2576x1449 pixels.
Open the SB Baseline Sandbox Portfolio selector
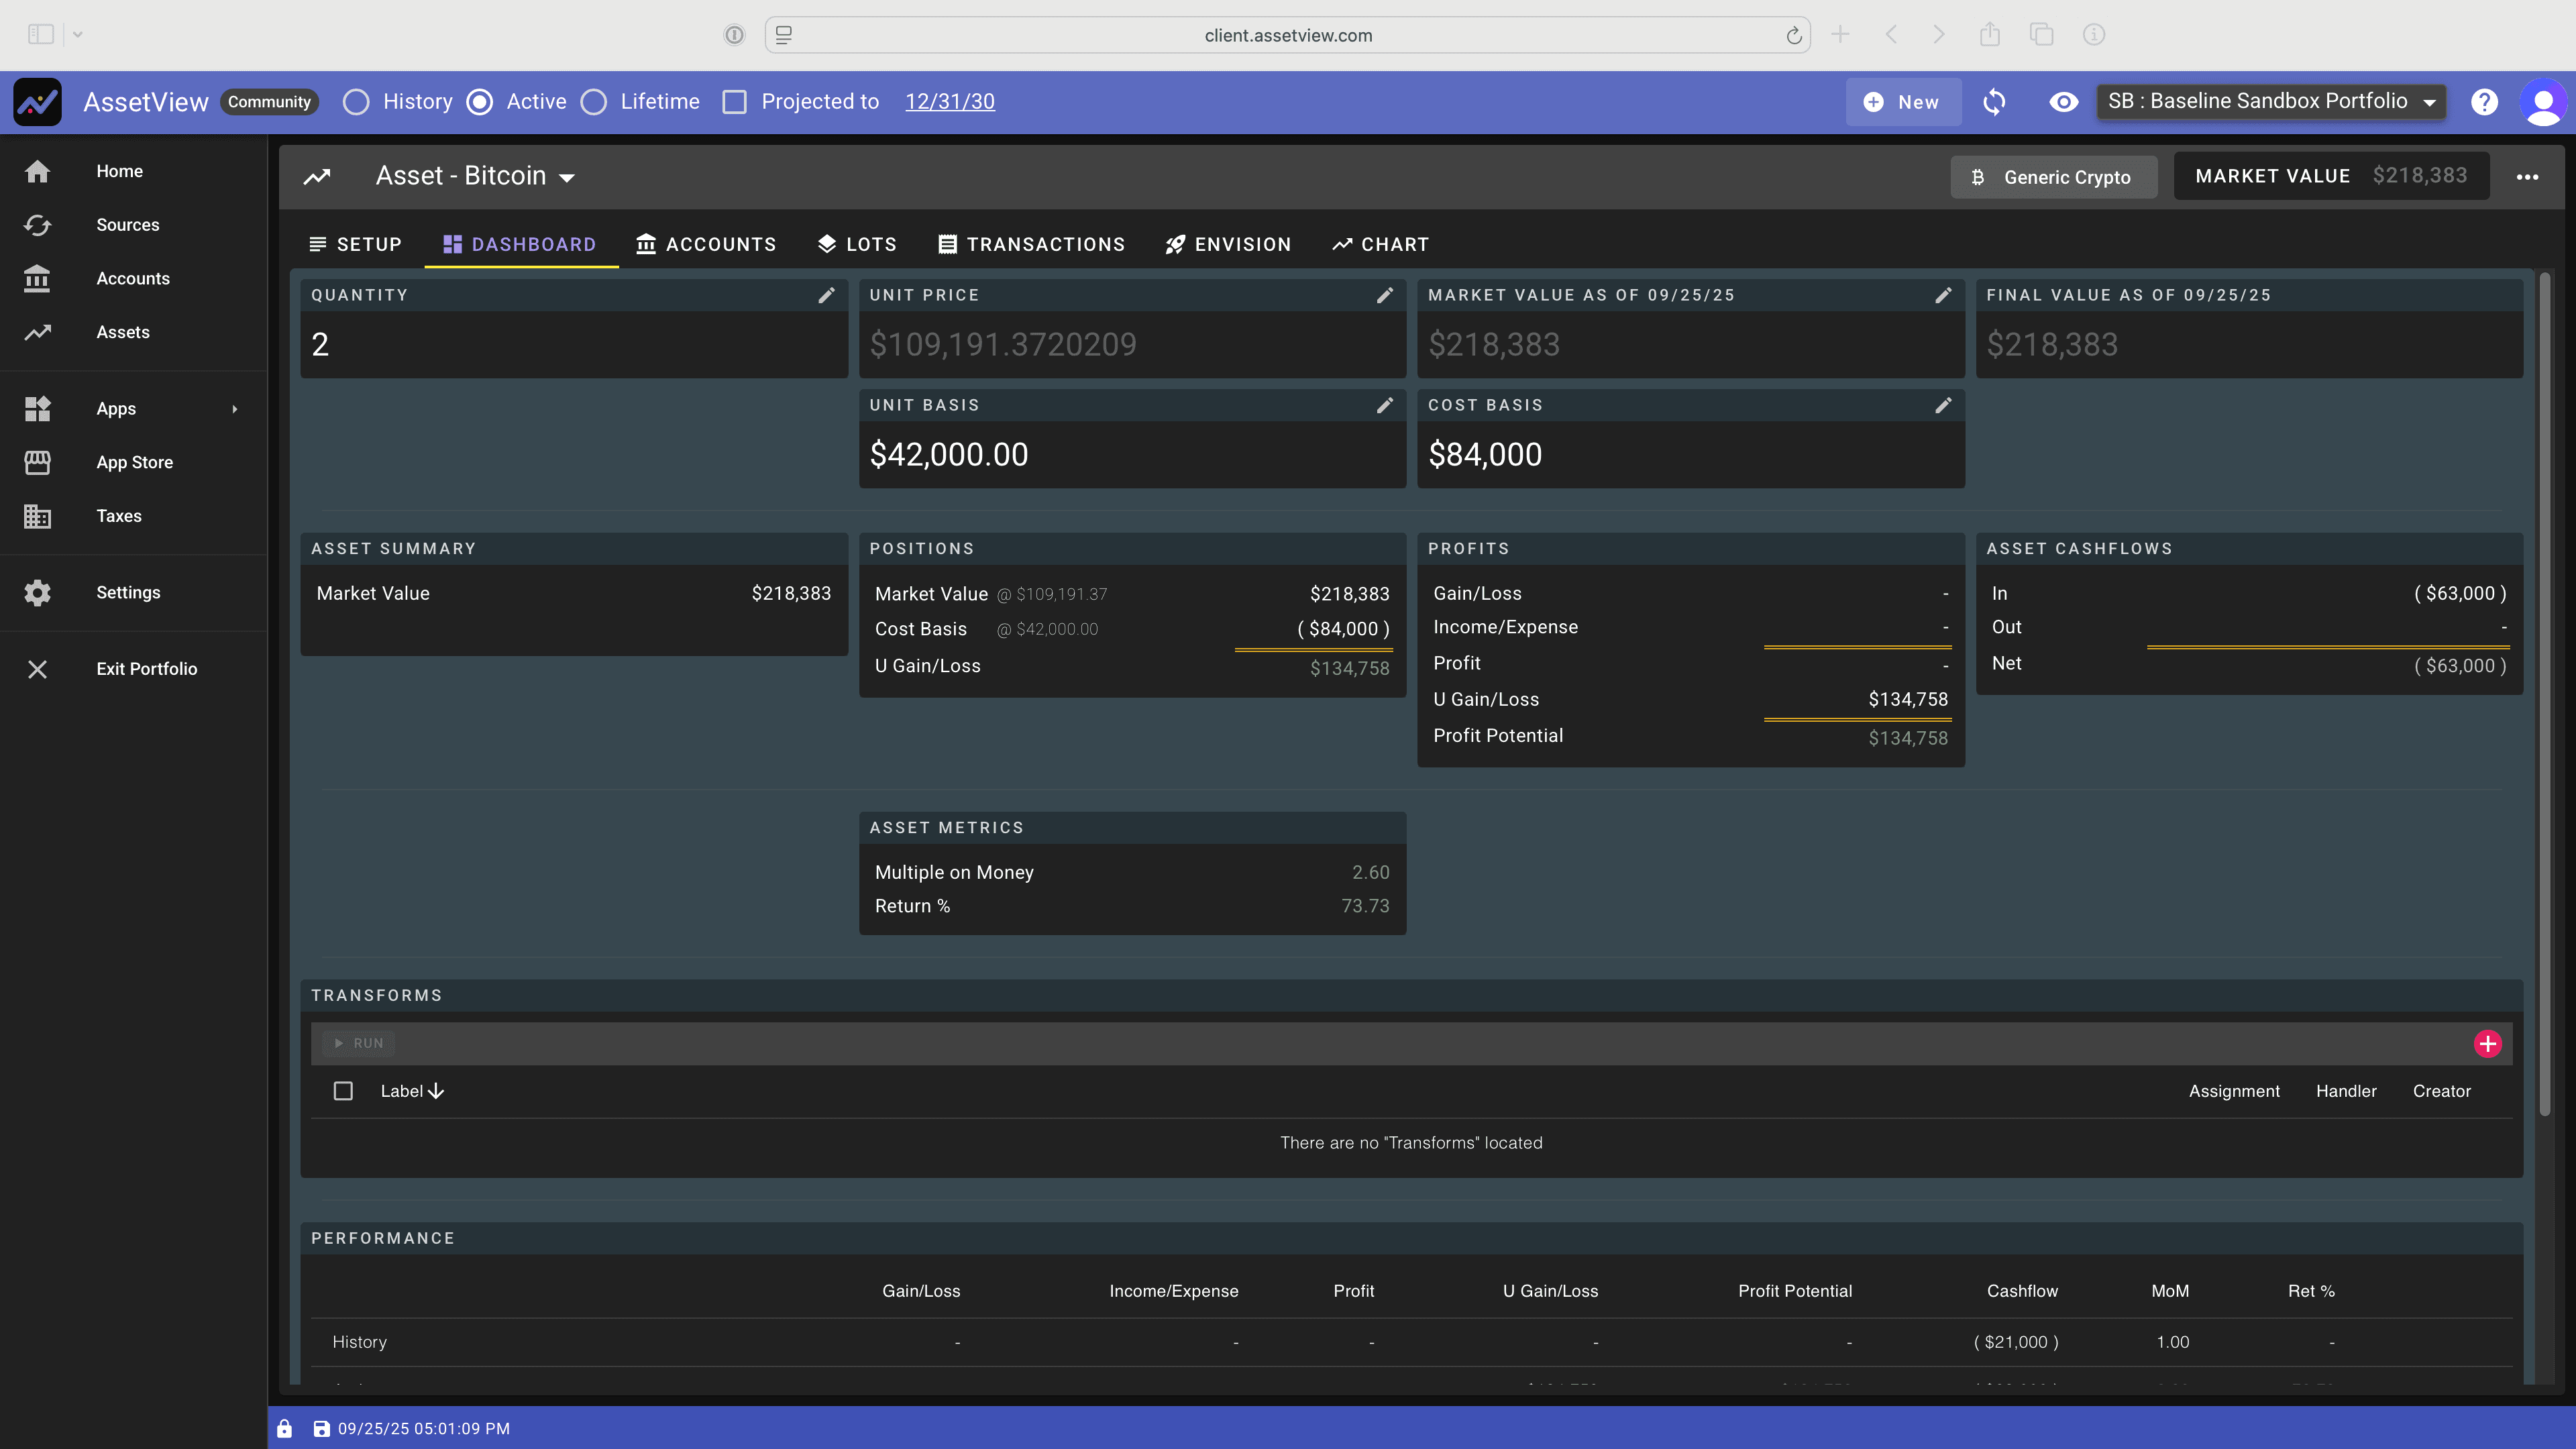(2270, 101)
